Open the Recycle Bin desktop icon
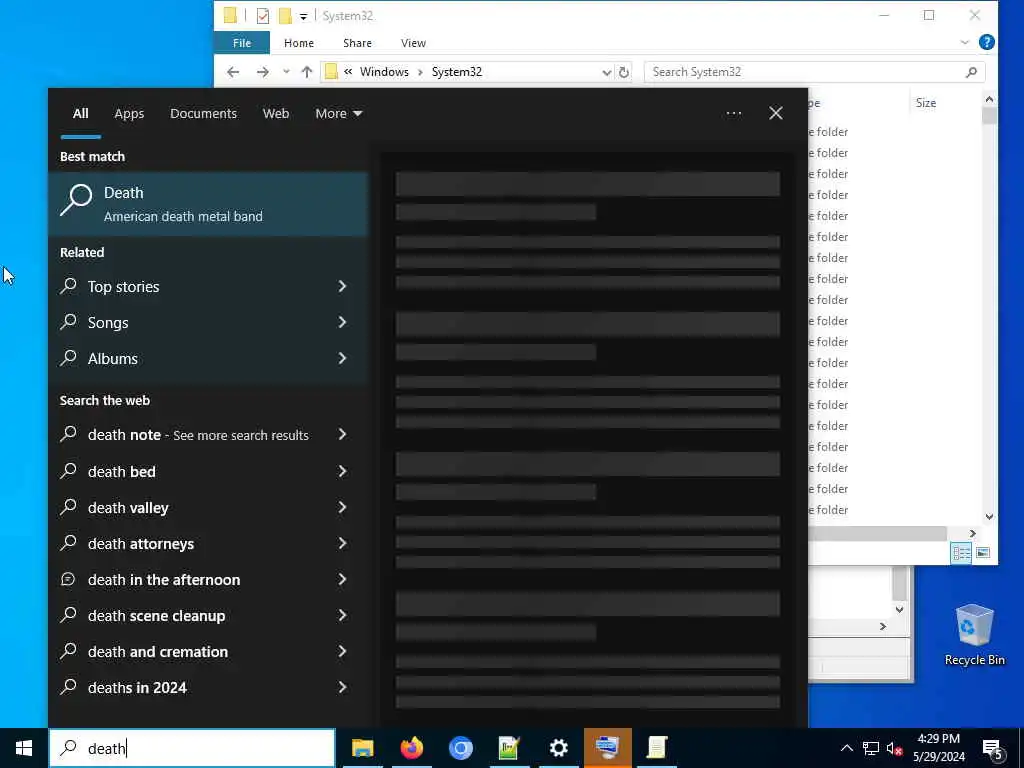1024x768 pixels. pyautogui.click(x=974, y=635)
